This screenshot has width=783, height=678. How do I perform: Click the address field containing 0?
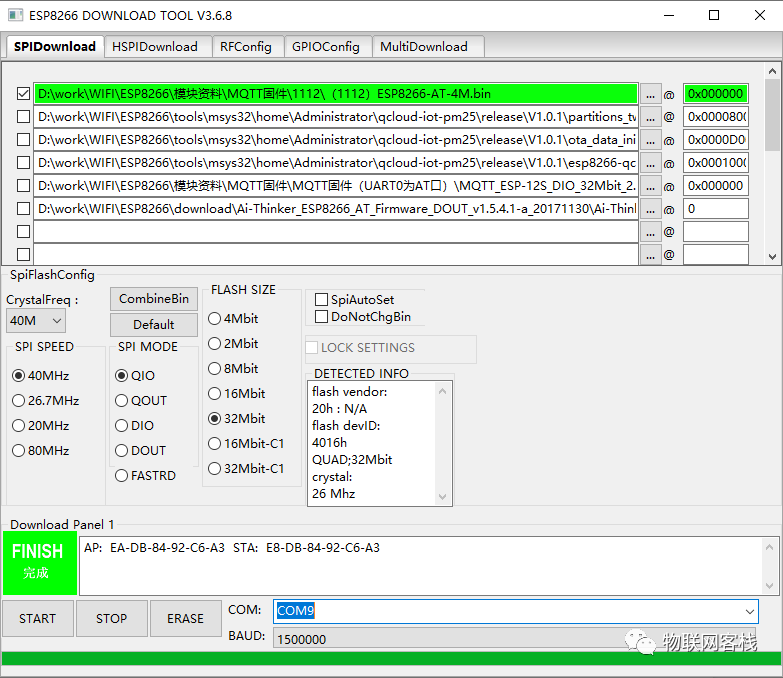716,209
